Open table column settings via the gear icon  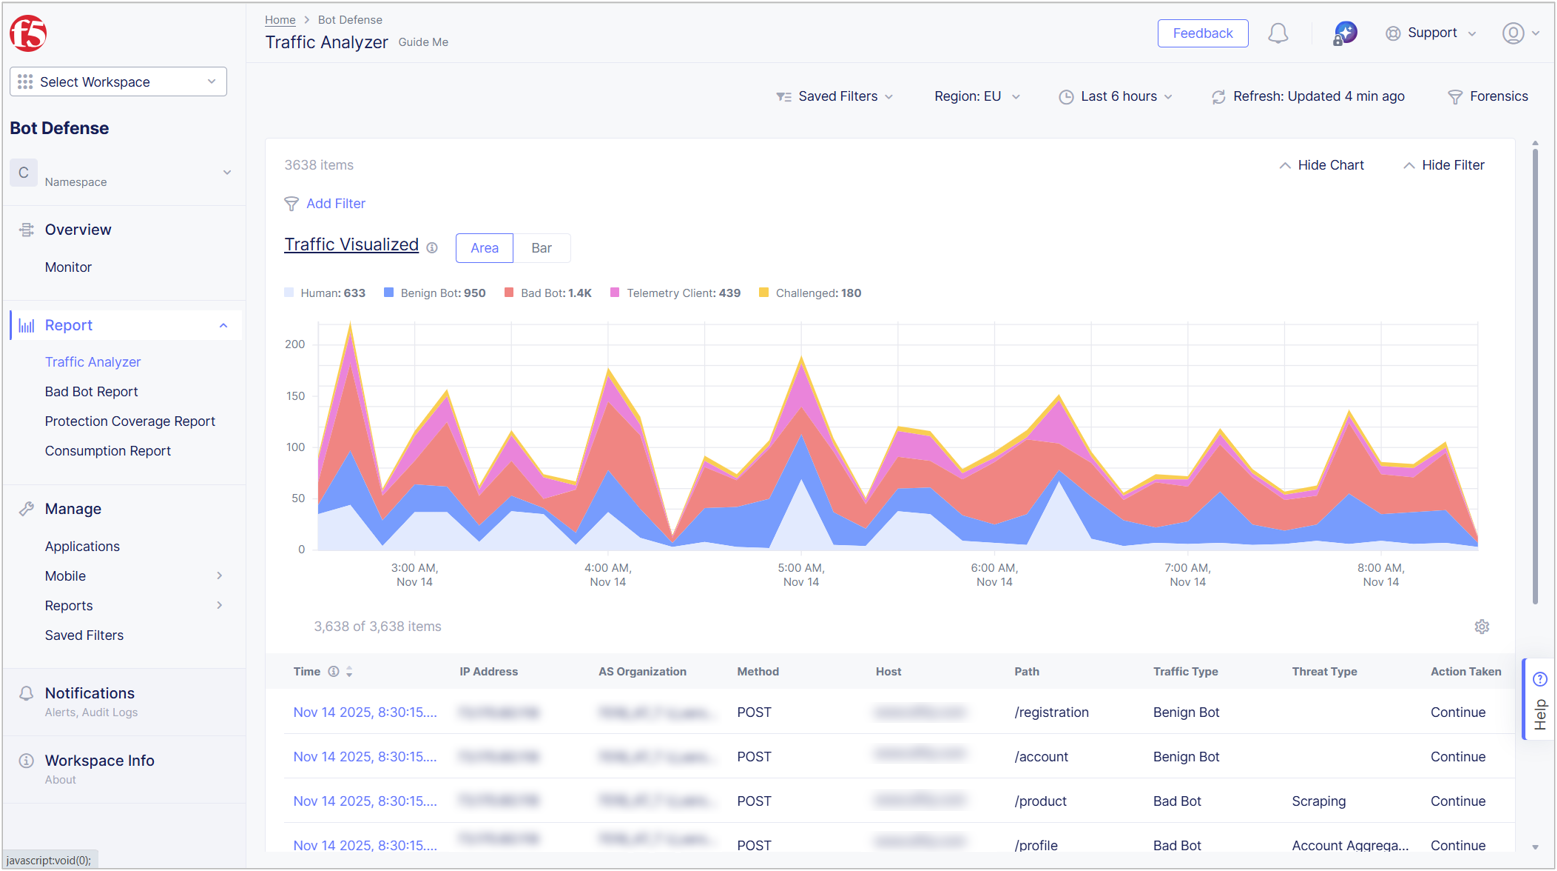[x=1483, y=626]
